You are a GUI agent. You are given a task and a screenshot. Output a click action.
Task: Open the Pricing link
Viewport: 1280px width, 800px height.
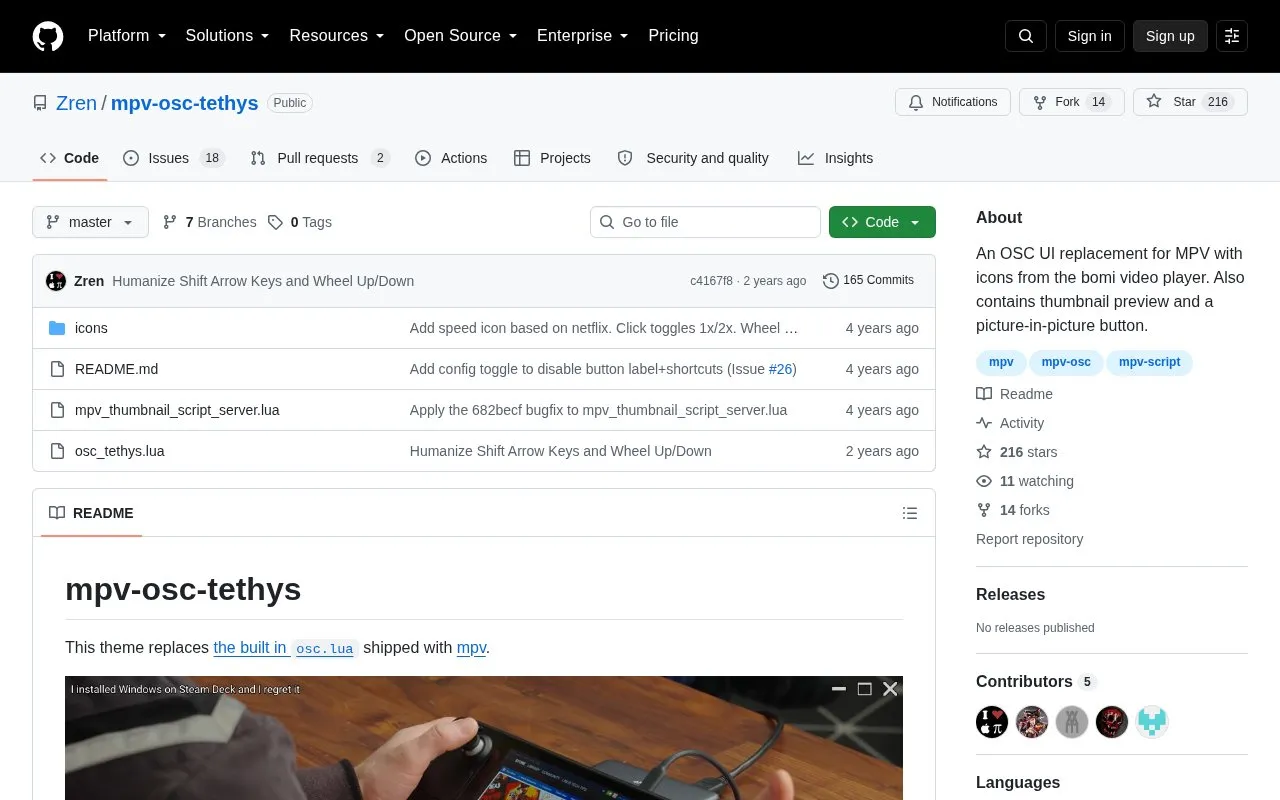click(x=673, y=36)
